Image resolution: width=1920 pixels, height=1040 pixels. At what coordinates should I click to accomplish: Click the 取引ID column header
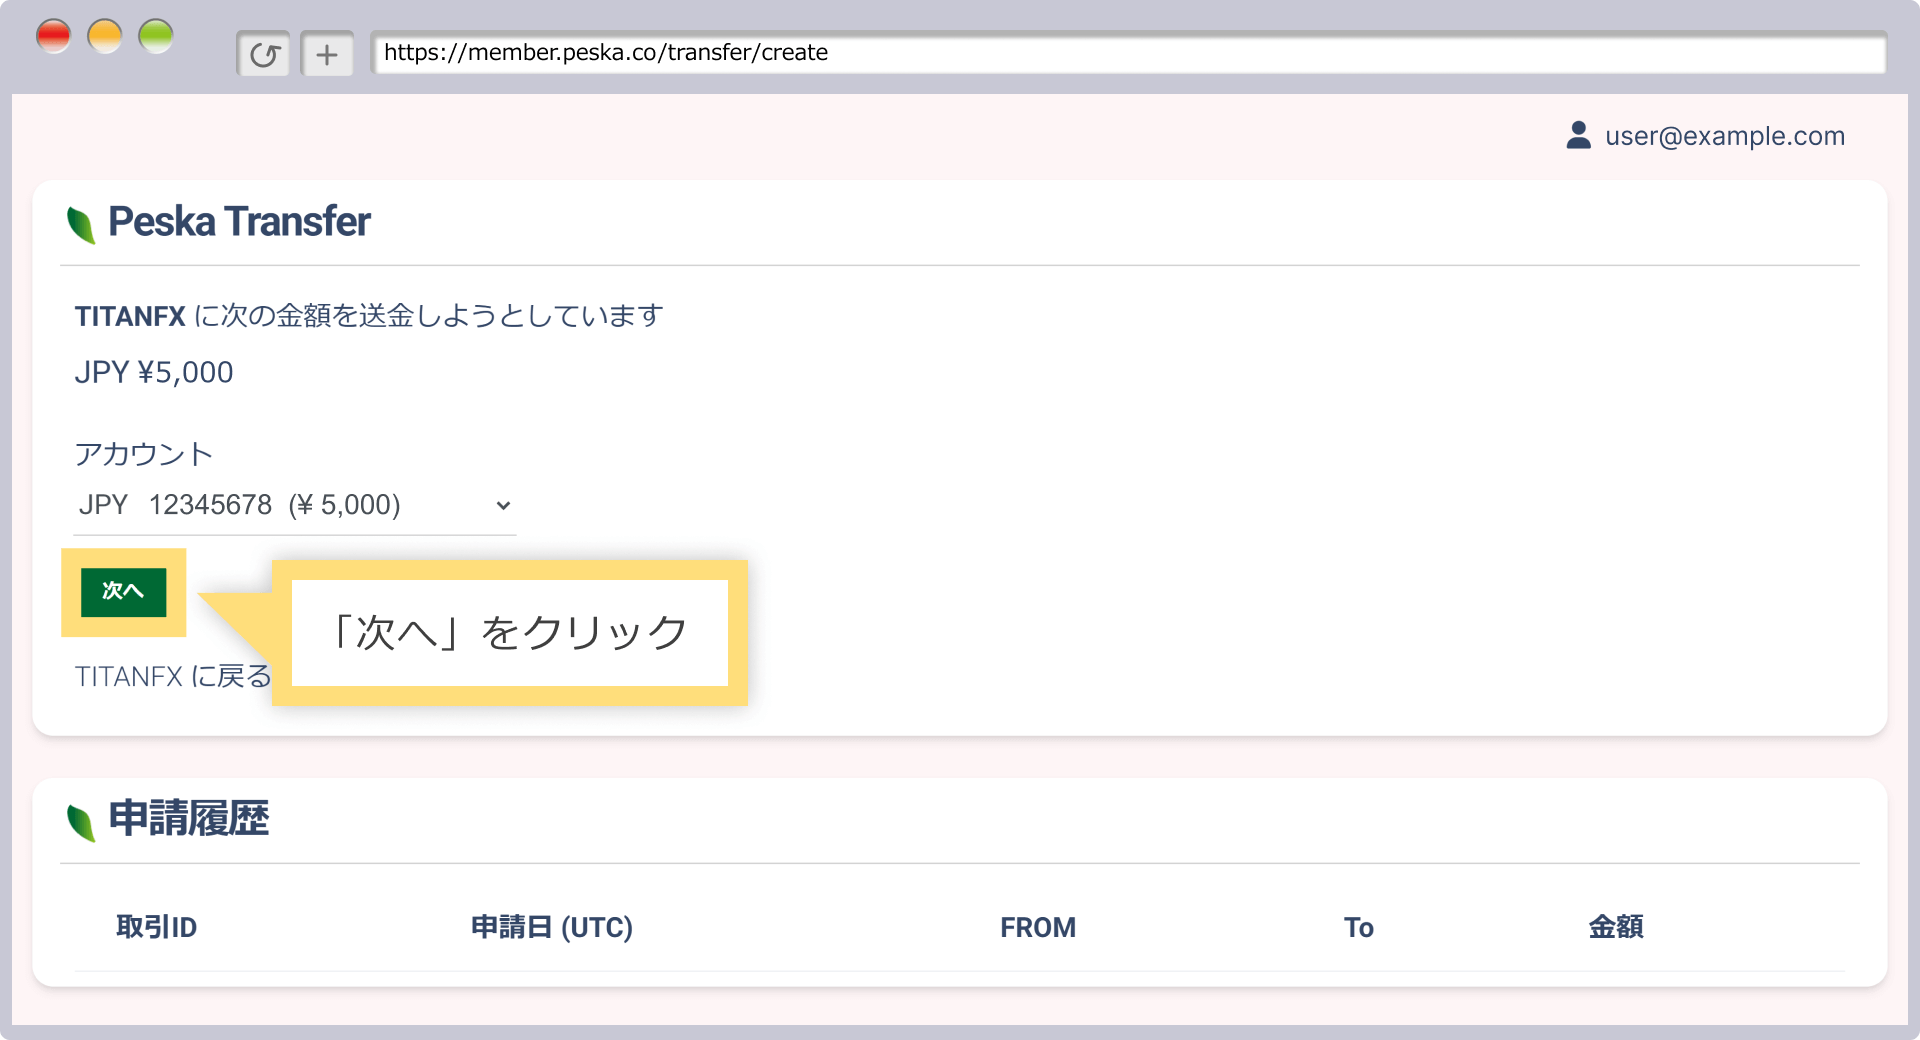(157, 927)
